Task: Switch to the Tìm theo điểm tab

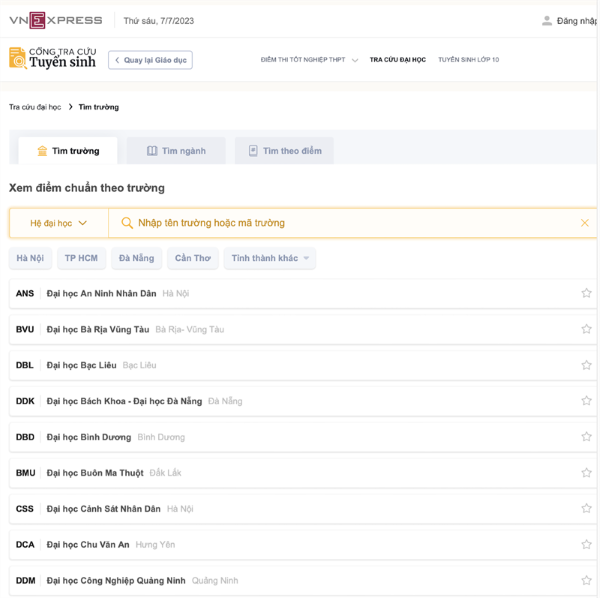Action: [x=285, y=151]
